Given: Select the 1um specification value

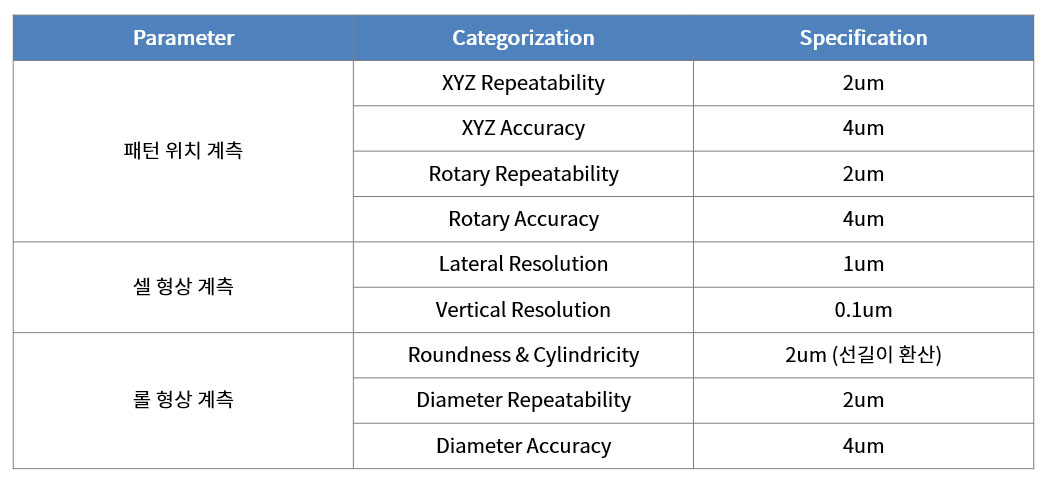Looking at the screenshot, I should point(863,264).
